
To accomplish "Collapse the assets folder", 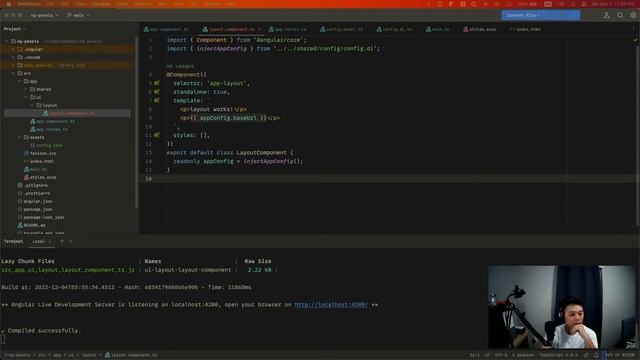I will (20, 137).
